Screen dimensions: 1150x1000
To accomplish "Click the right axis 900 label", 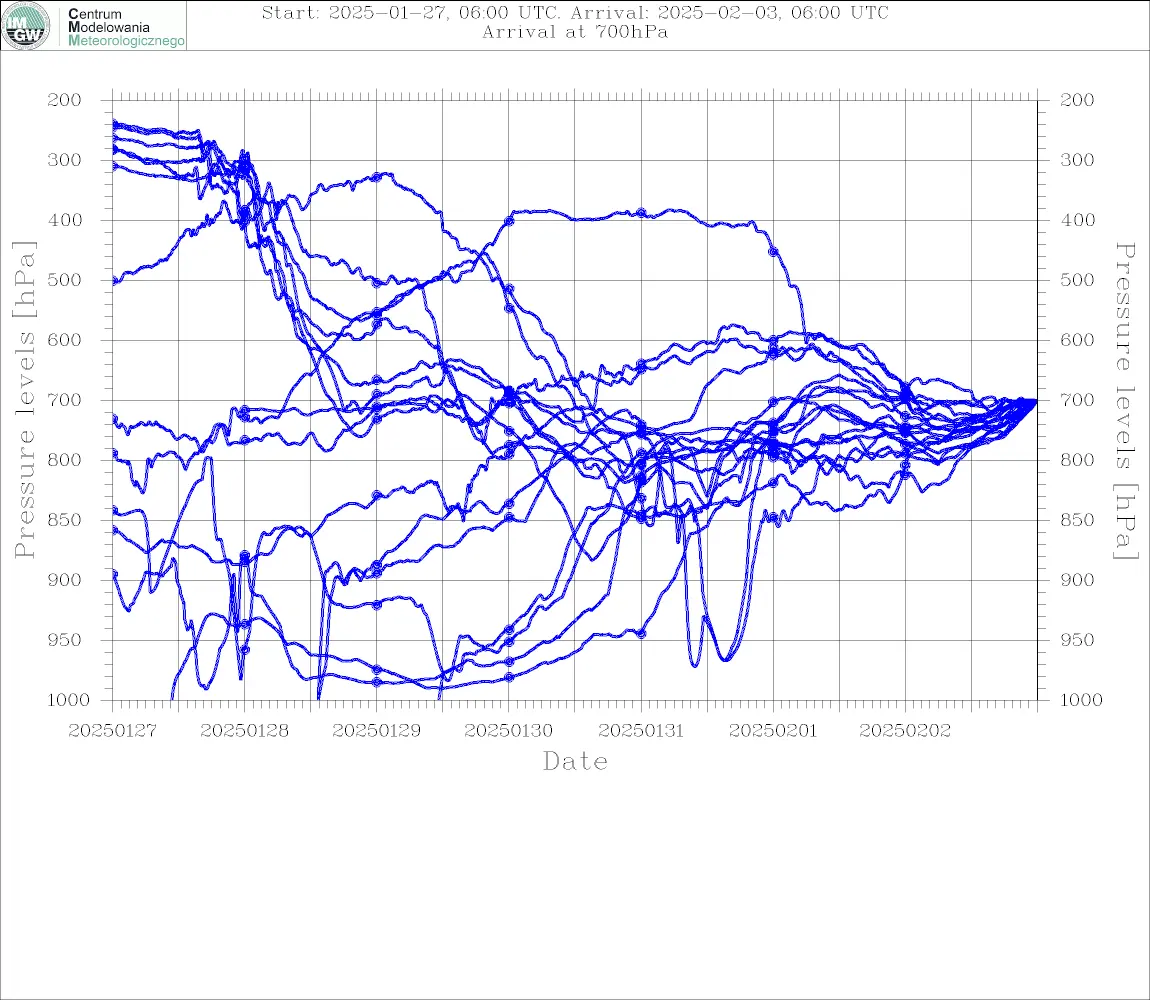I will pos(1077,580).
